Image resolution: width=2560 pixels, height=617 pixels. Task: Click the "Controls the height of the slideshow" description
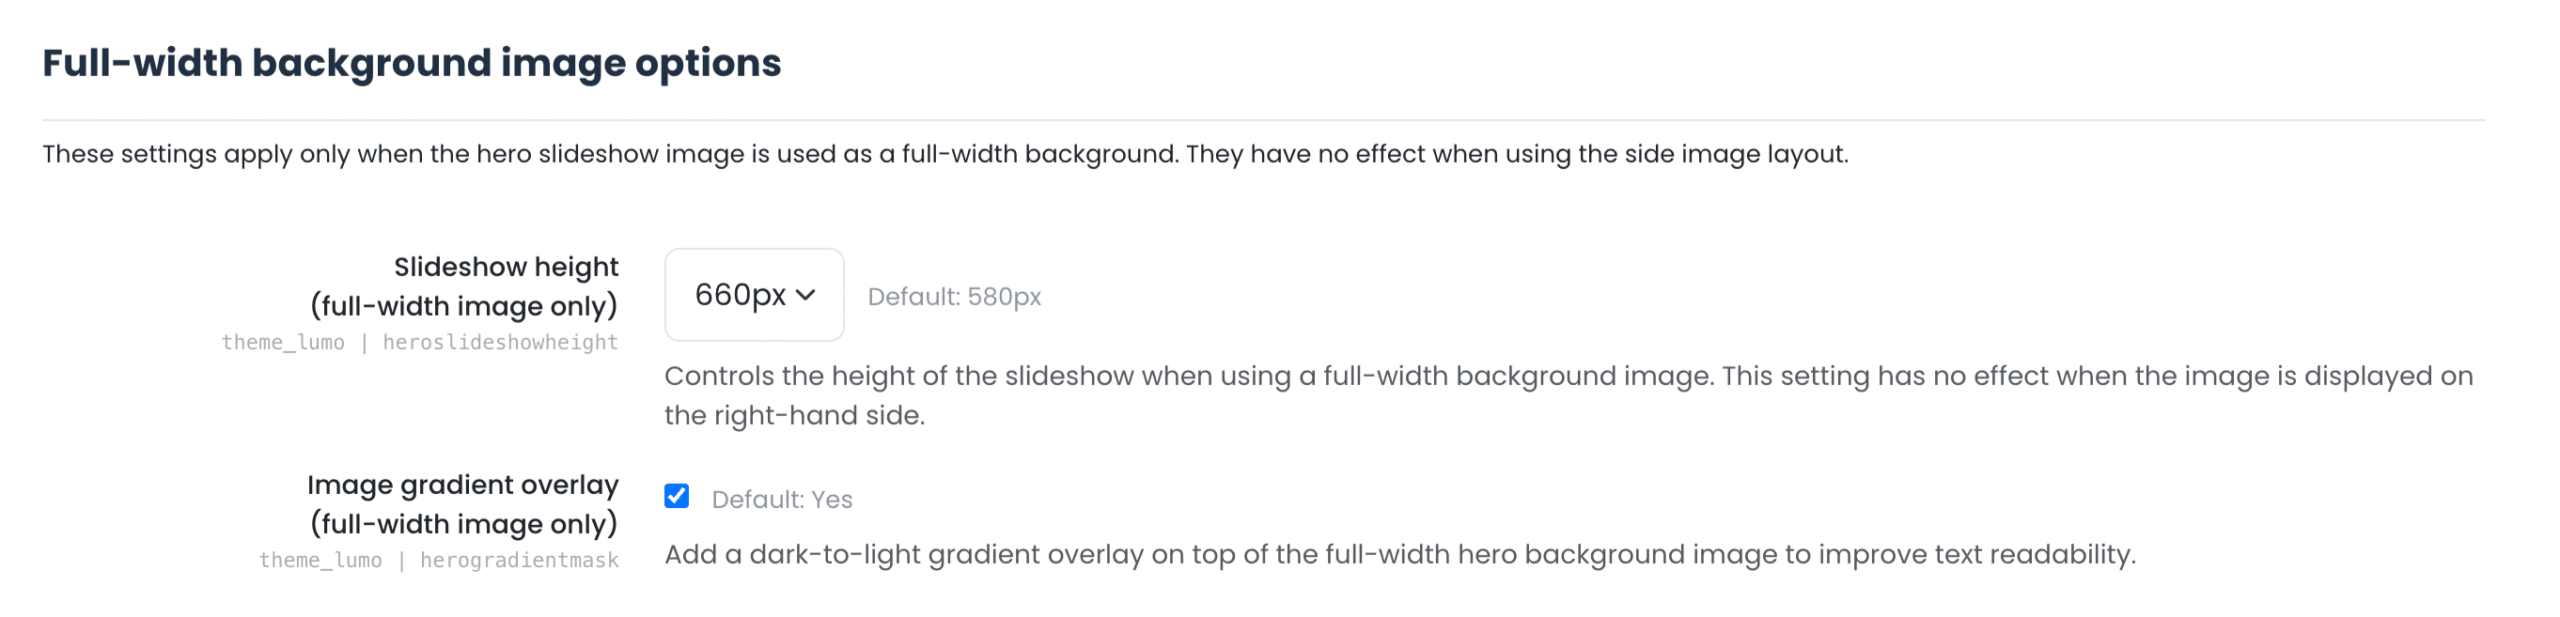[x=1567, y=376]
